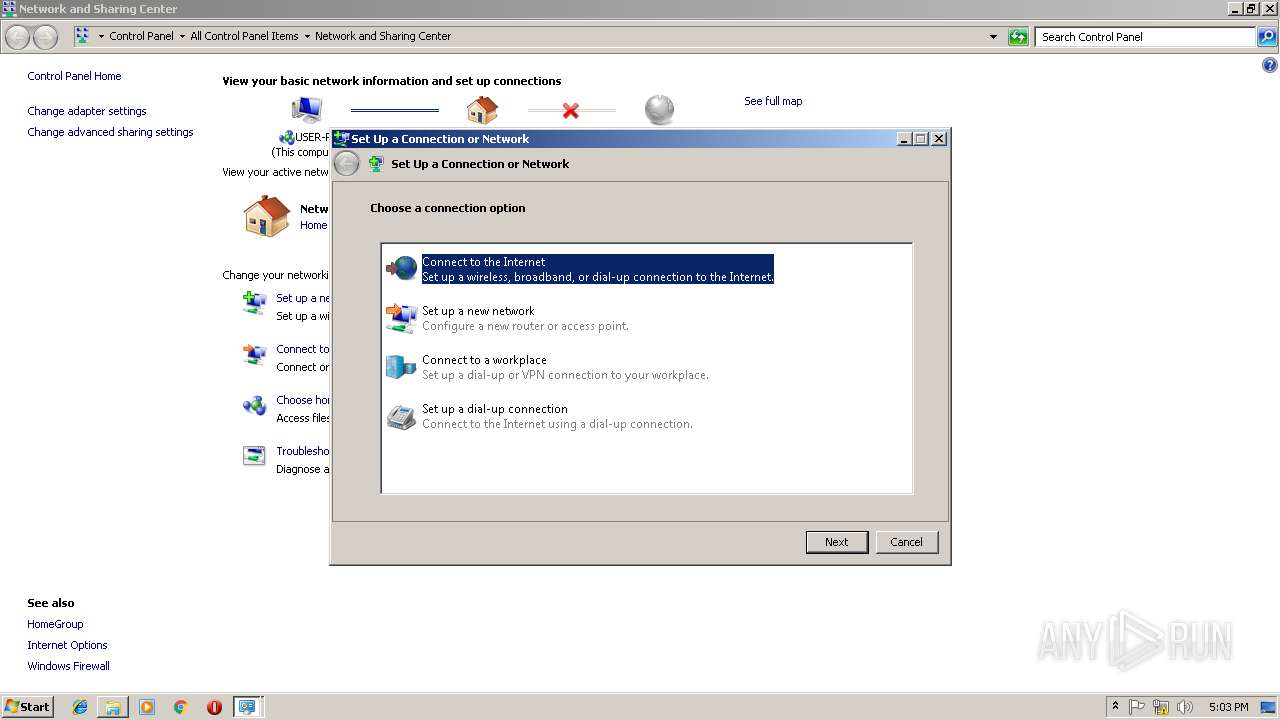This screenshot has height=720, width=1280.
Task: Click the back arrow in the wizard dialog
Action: click(347, 164)
